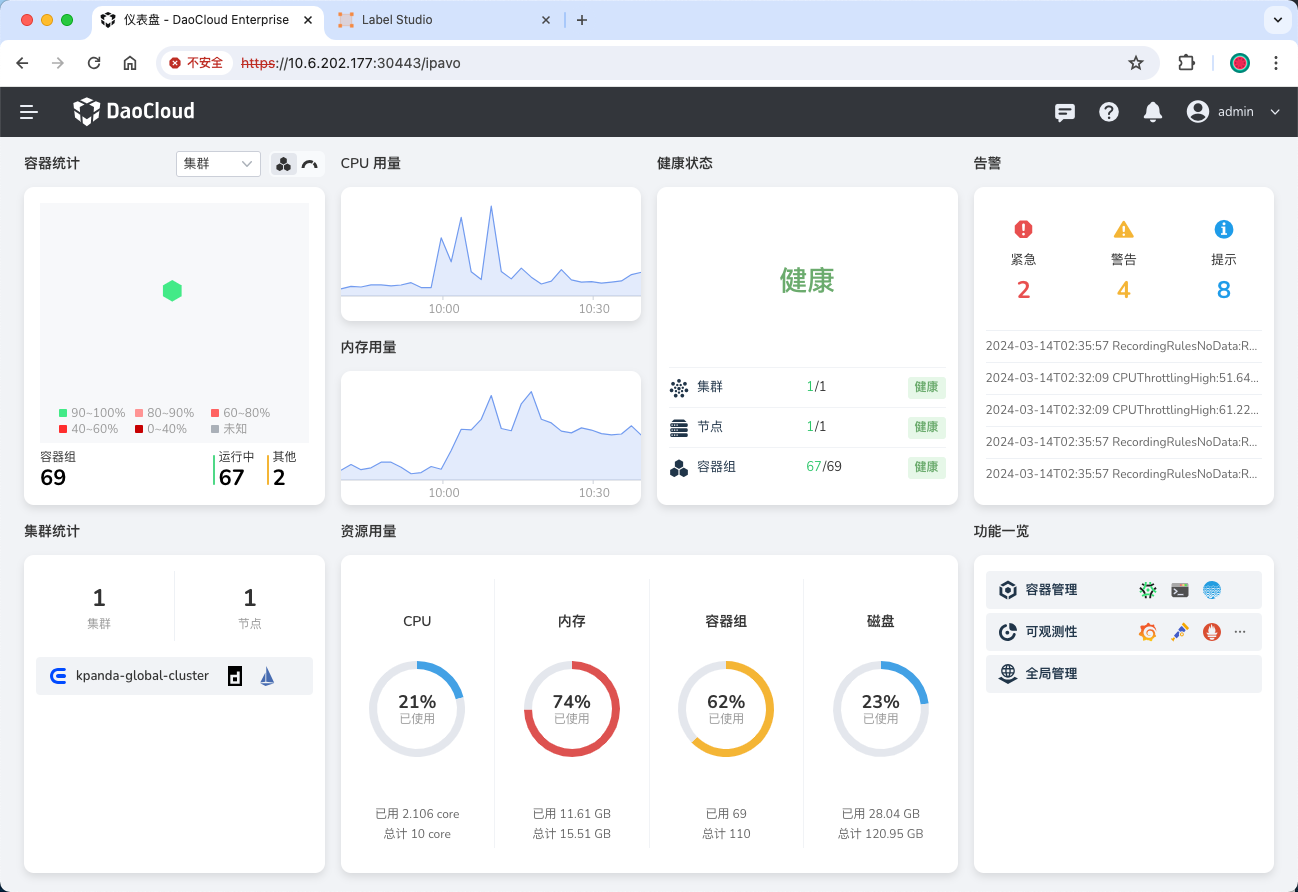Click the green hexagon in container stats

172,291
